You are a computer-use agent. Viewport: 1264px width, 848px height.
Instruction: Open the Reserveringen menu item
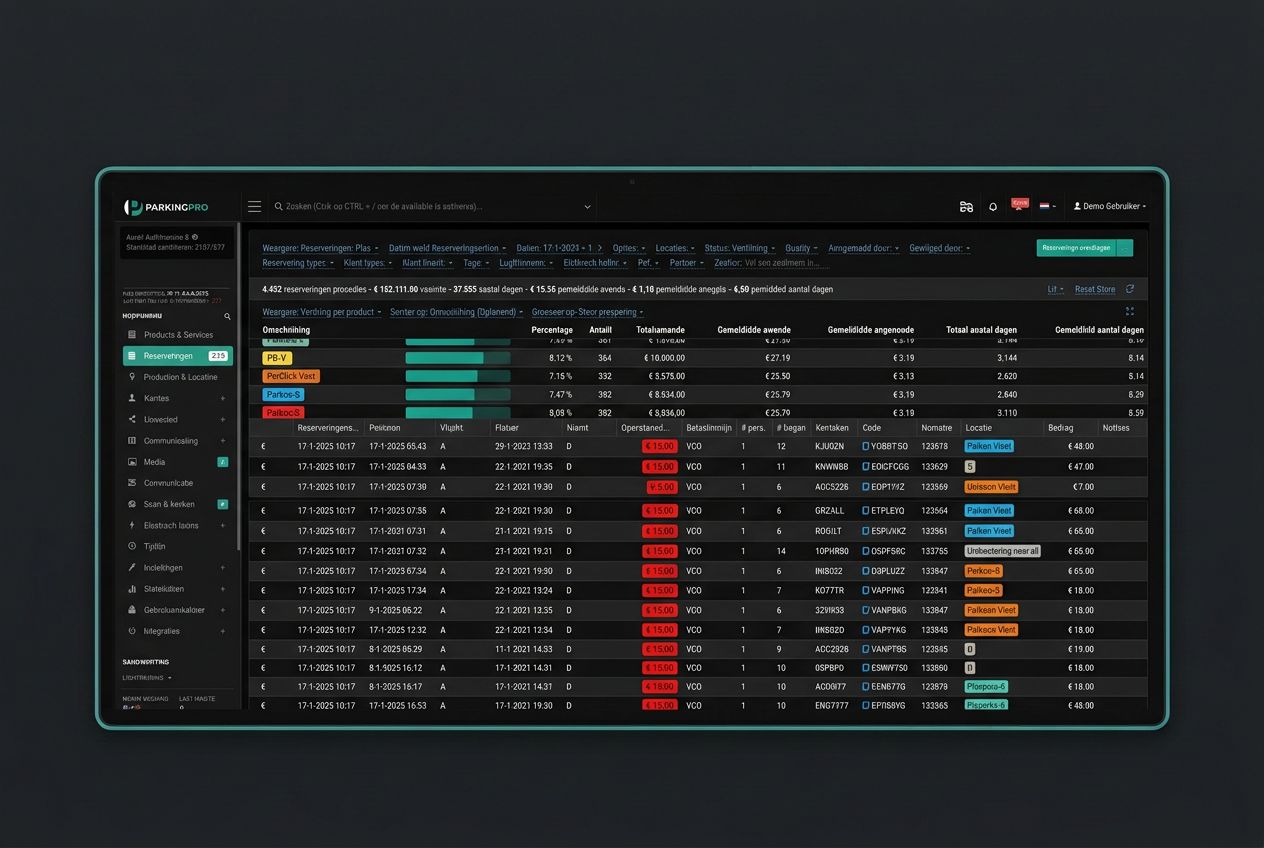[x=178, y=356]
